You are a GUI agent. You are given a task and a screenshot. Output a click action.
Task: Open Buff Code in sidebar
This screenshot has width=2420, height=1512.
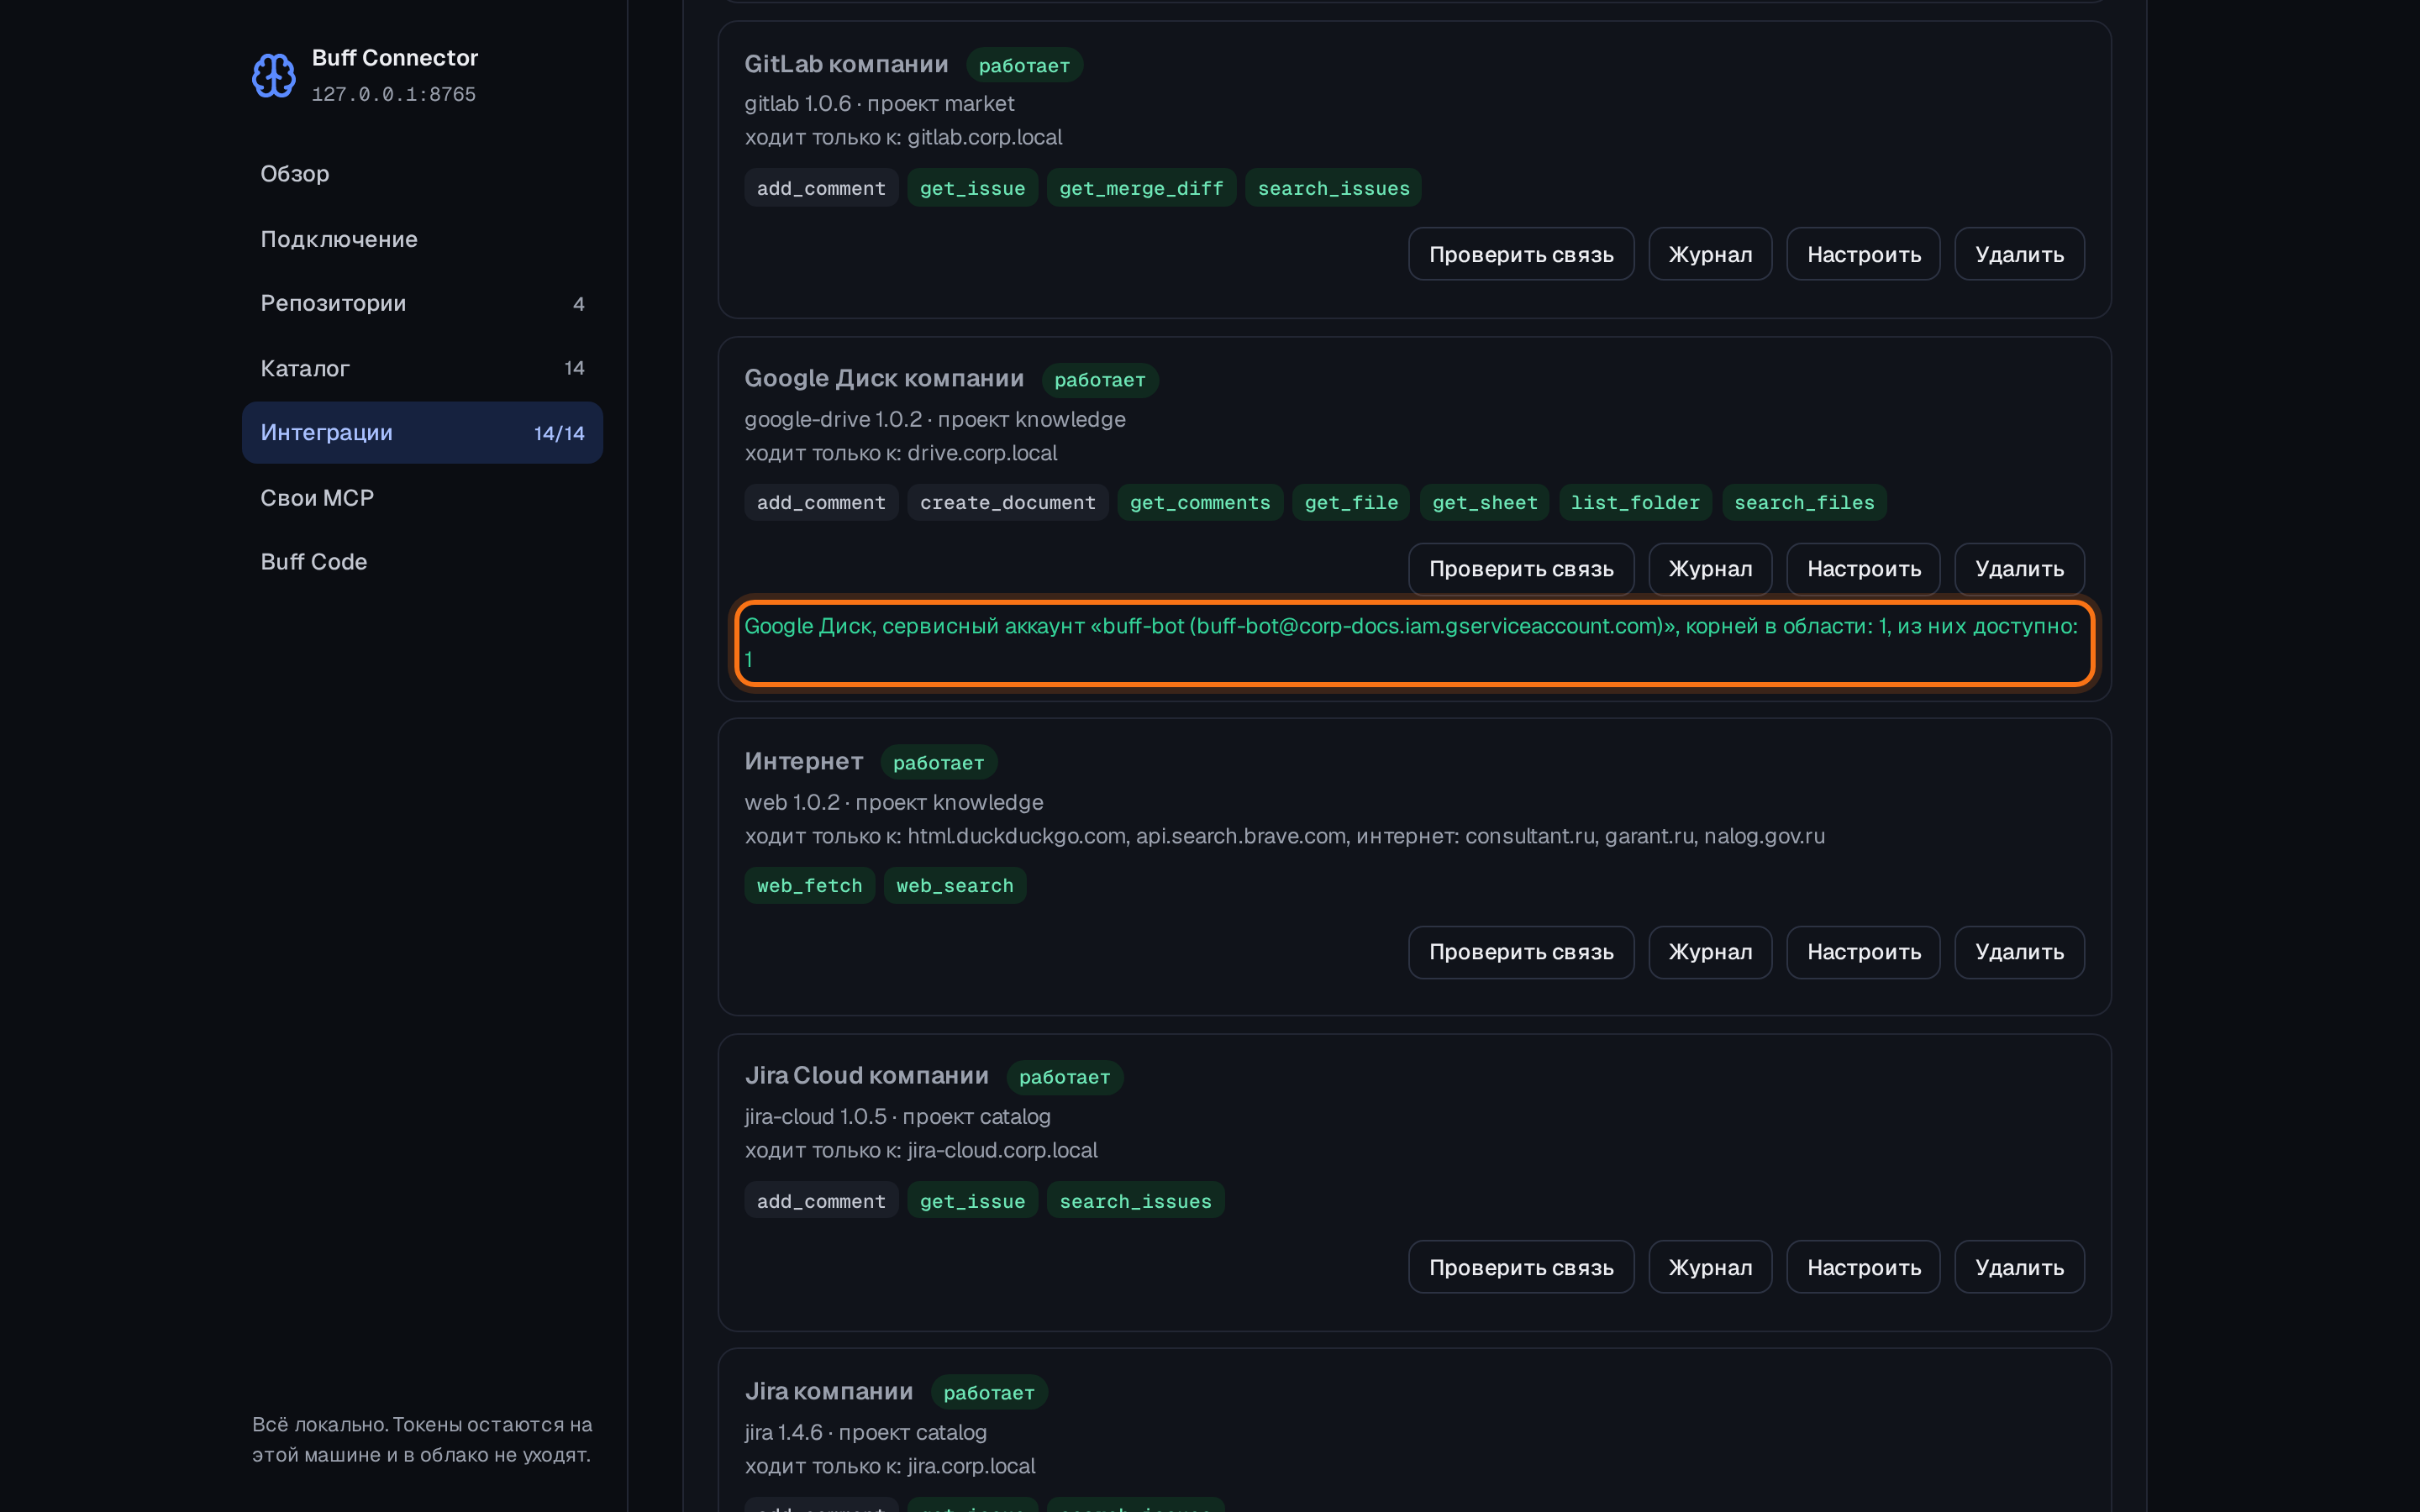pyautogui.click(x=422, y=562)
